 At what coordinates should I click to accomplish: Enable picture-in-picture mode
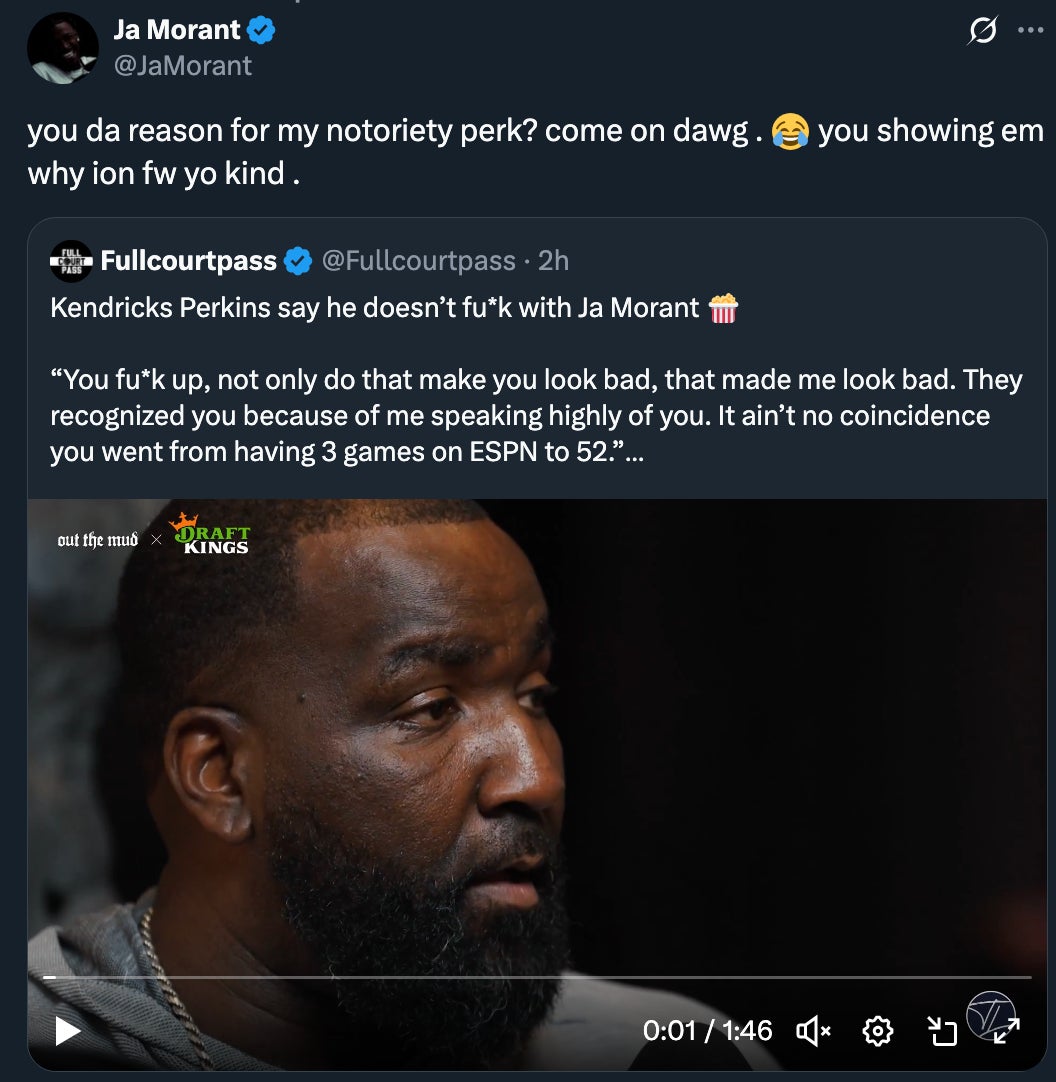941,1030
